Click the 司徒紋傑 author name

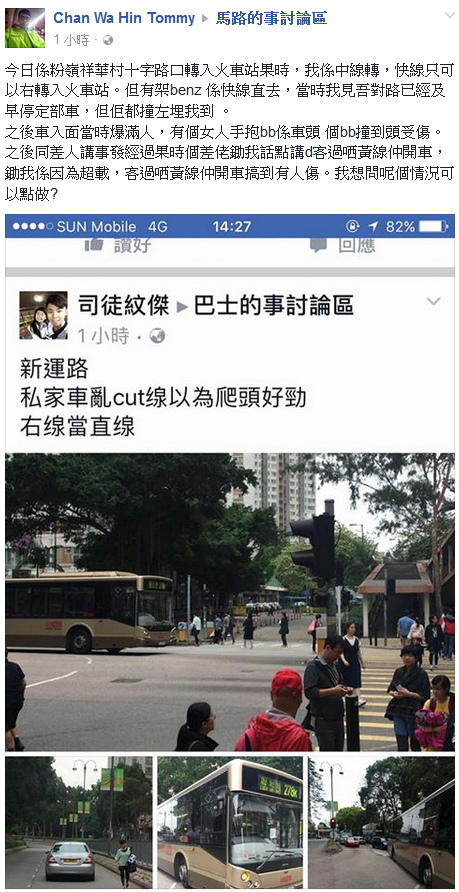(123, 306)
